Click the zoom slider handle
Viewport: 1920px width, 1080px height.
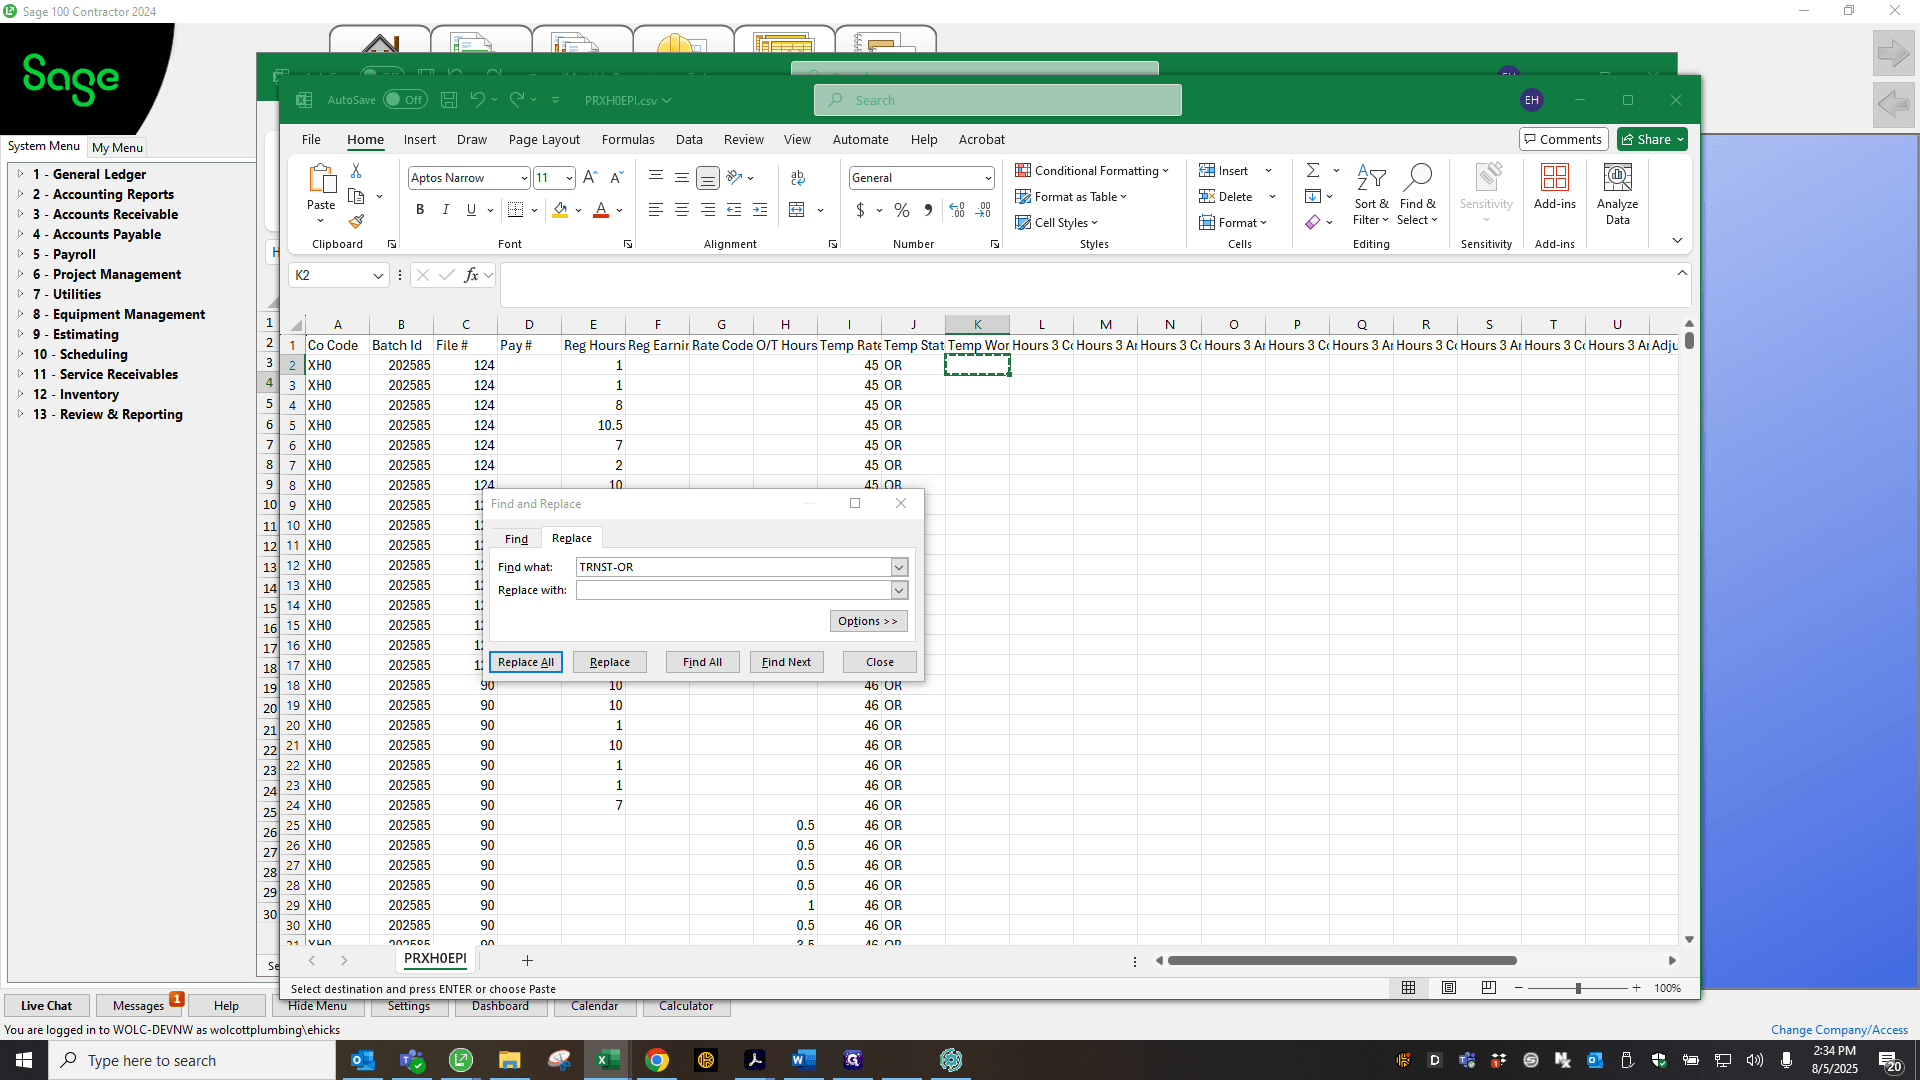pos(1578,988)
